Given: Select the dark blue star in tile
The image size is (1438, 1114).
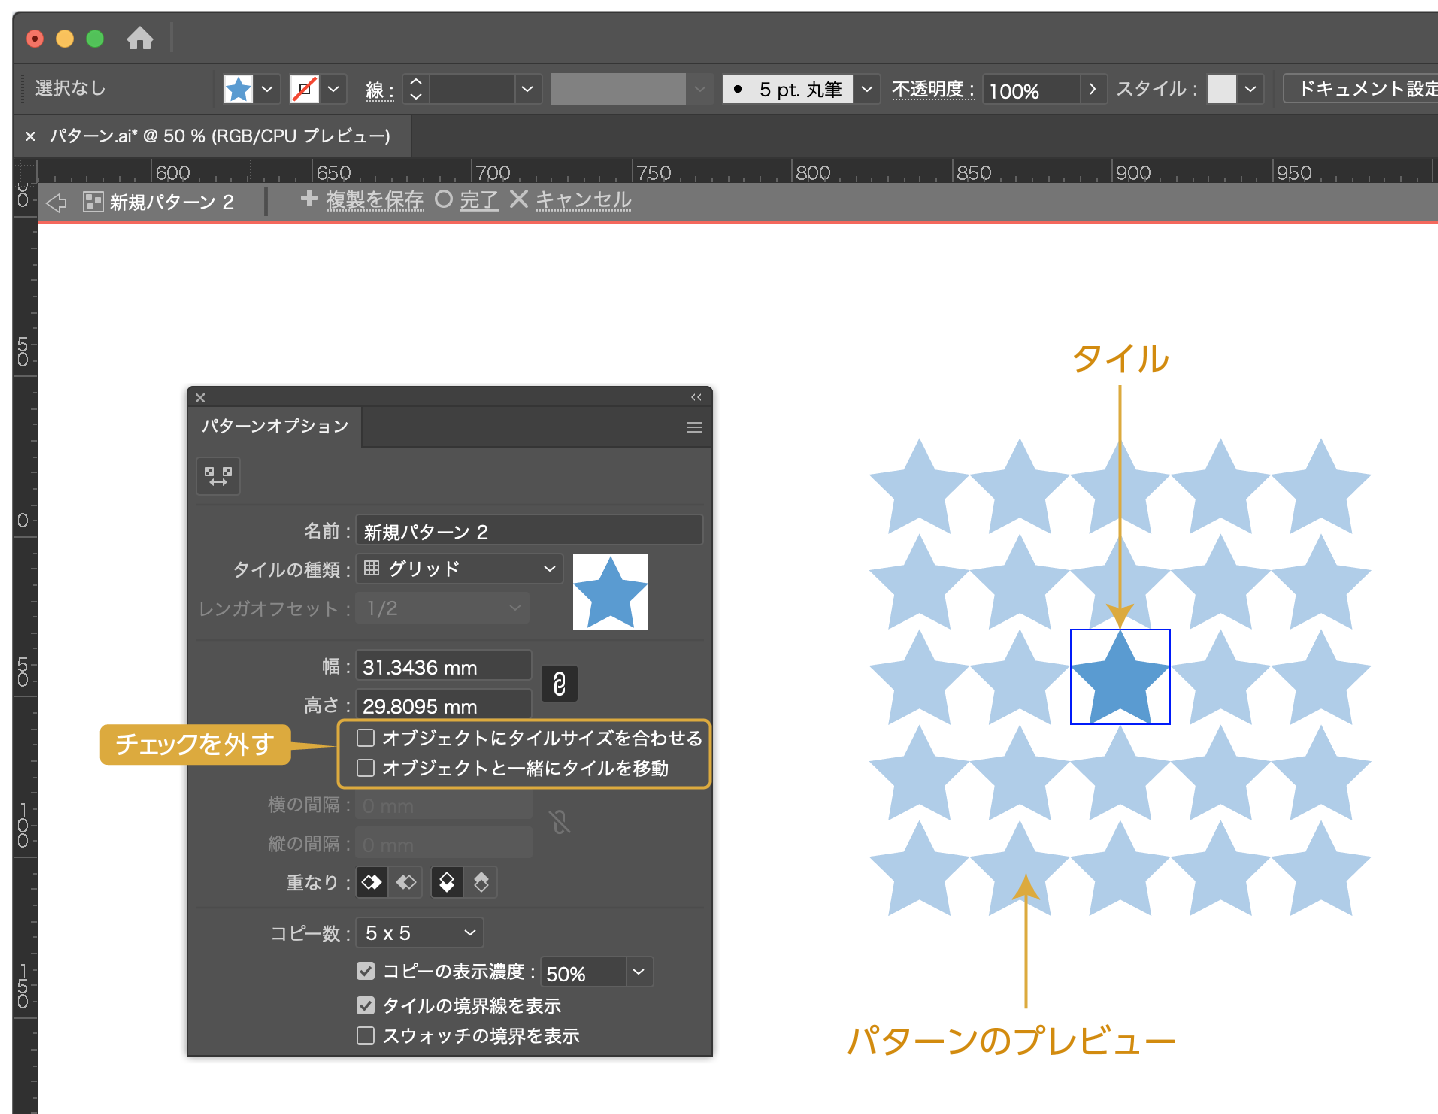Looking at the screenshot, I should [1120, 680].
